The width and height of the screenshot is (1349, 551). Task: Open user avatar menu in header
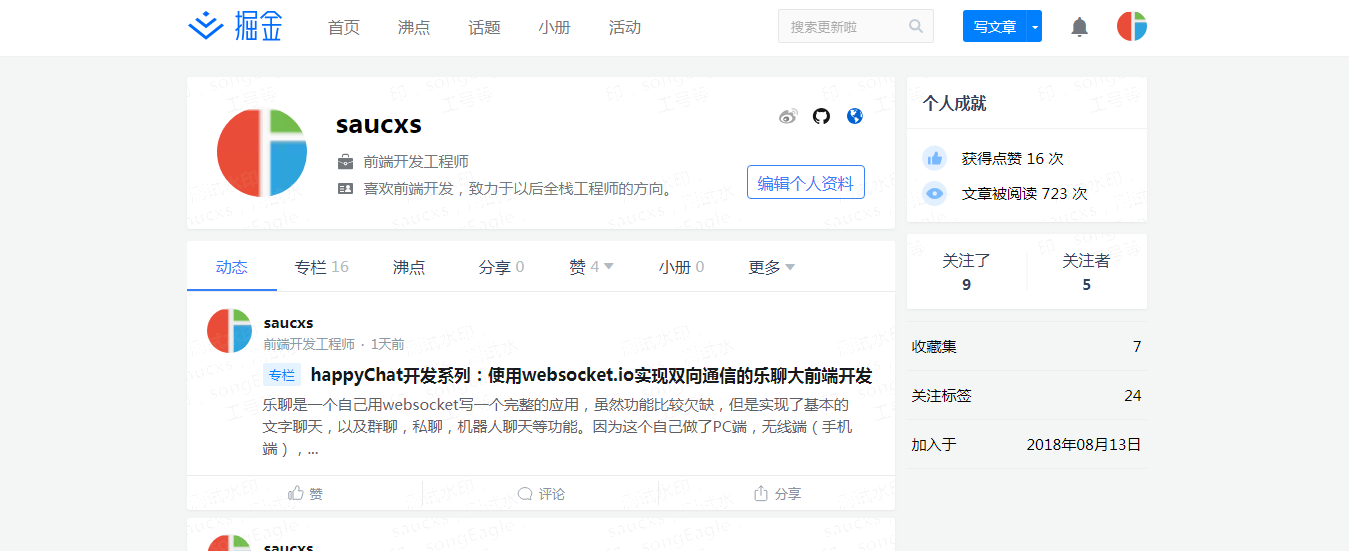[x=1132, y=26]
